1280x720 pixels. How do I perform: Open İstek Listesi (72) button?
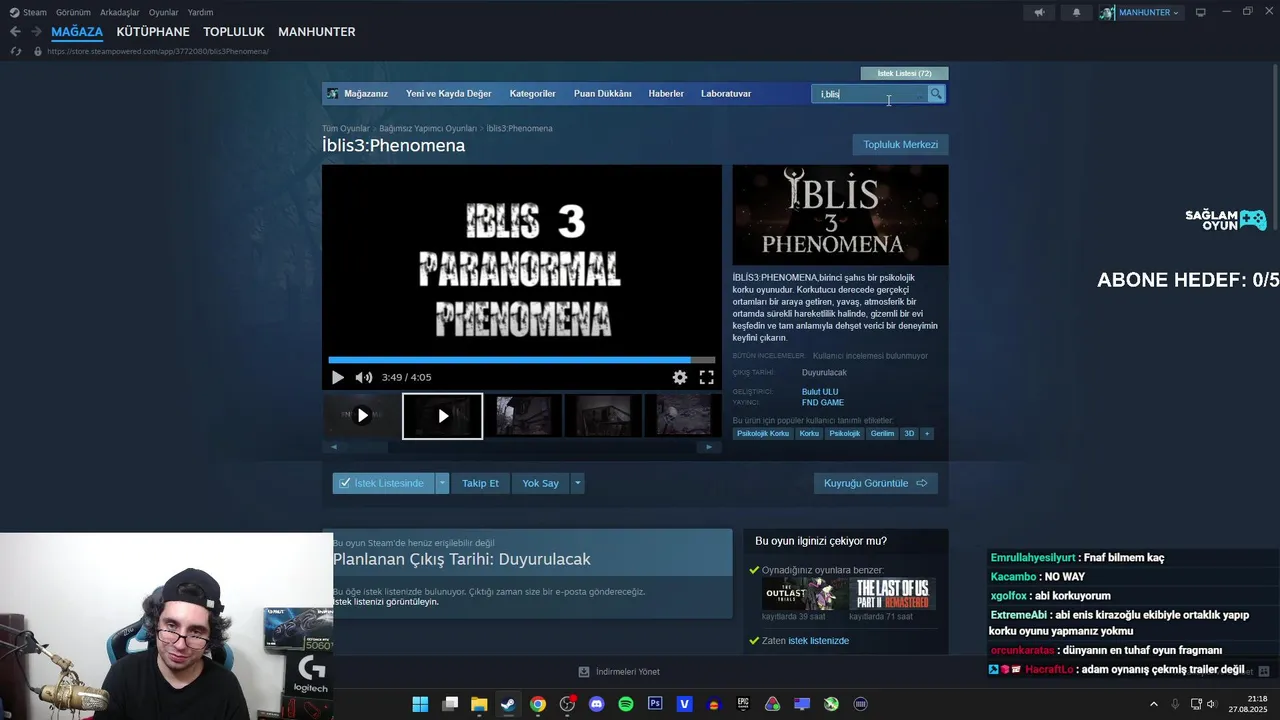click(905, 73)
